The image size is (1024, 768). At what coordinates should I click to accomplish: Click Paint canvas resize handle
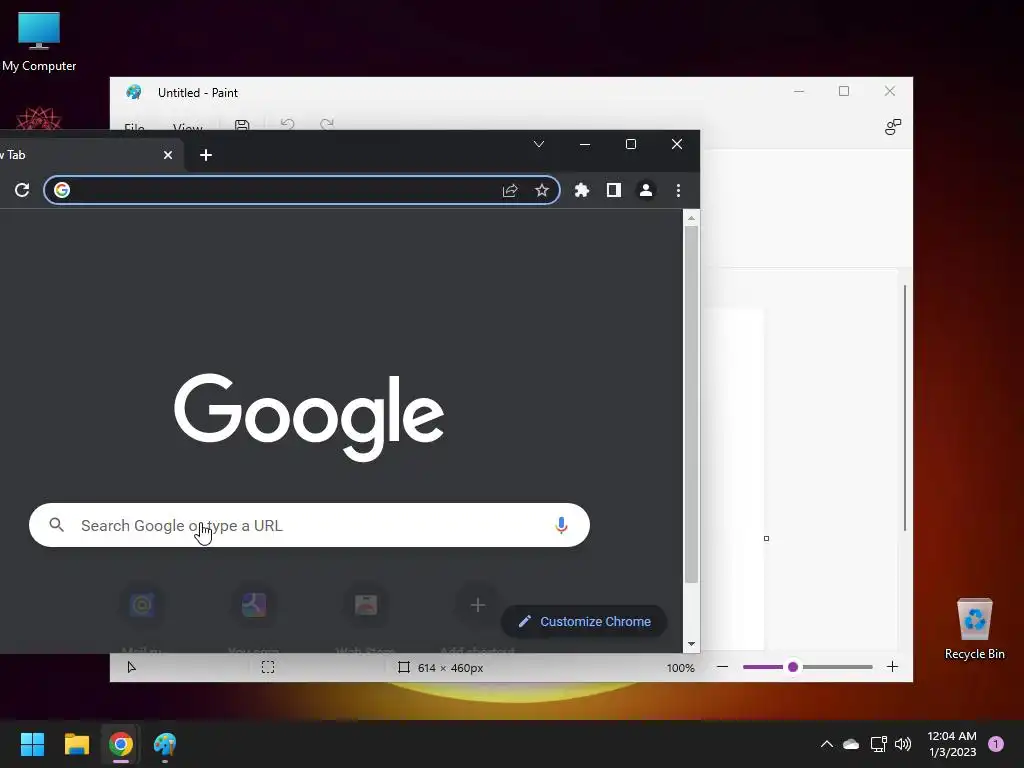[766, 539]
